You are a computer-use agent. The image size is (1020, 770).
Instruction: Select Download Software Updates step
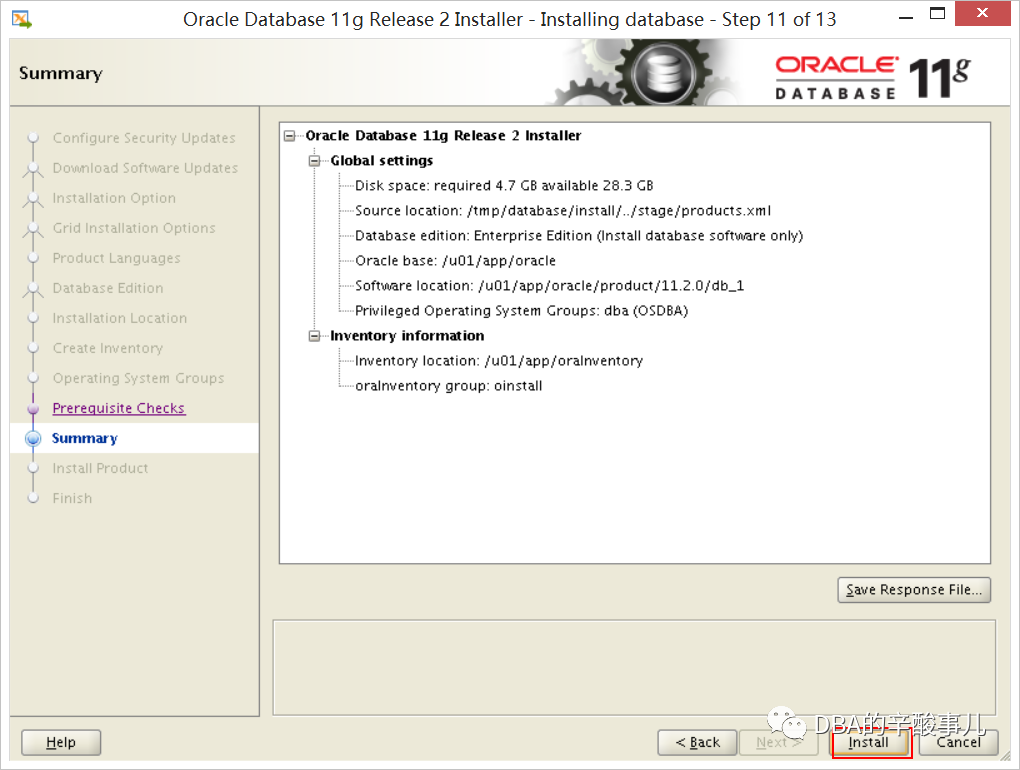click(x=145, y=168)
